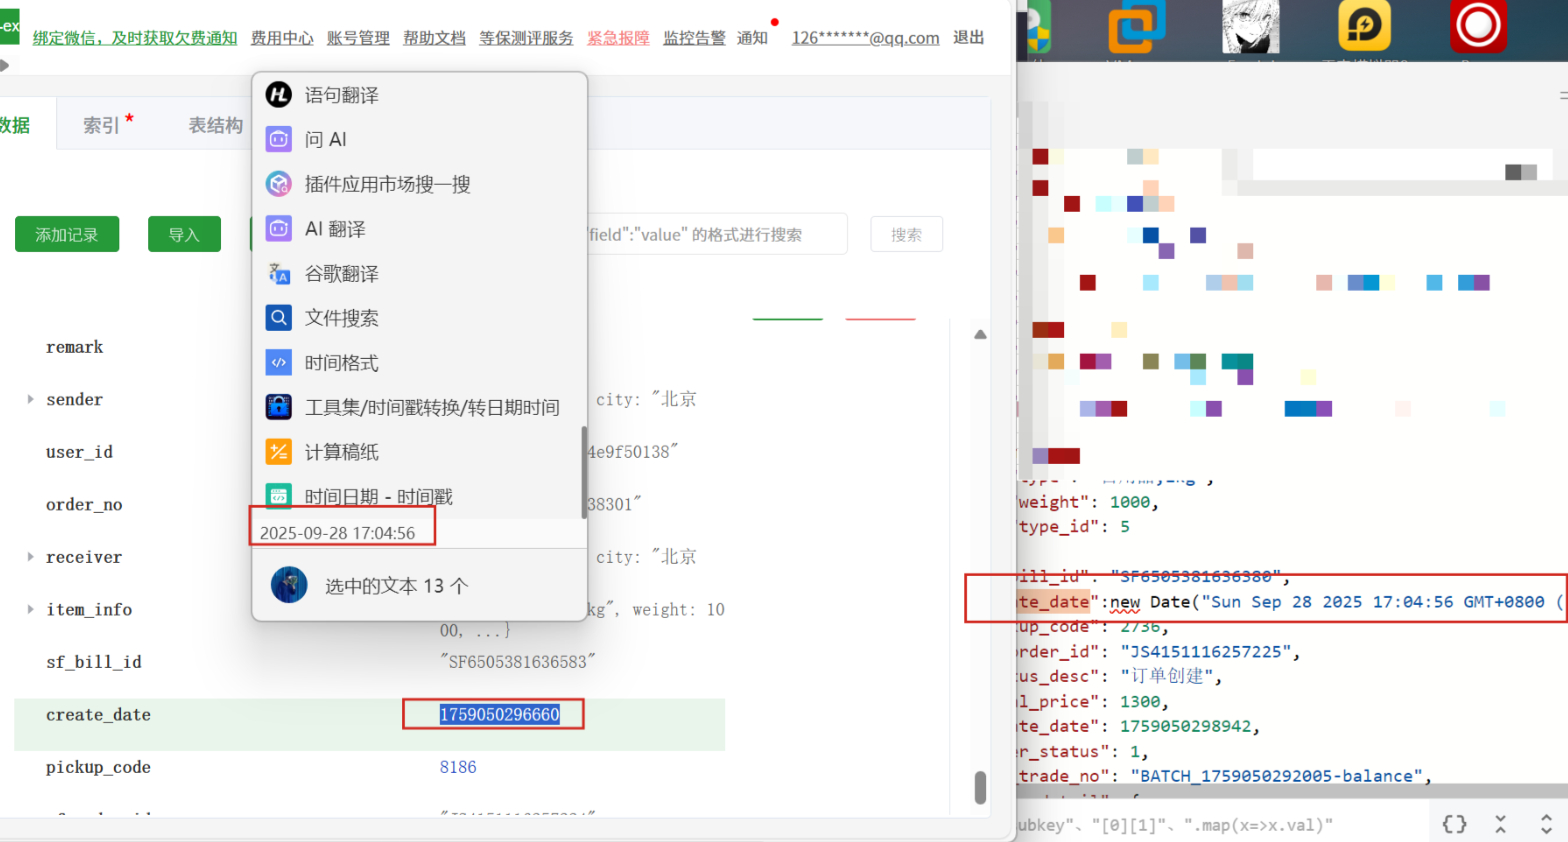
Task: Click the 126*******@qq.com account link
Action: [866, 38]
